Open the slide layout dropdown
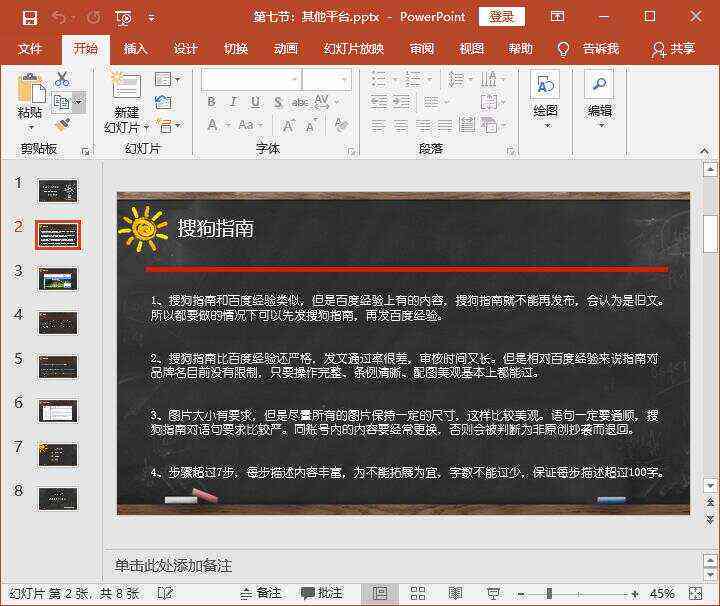Screen dimensions: 720x606 [168, 79]
